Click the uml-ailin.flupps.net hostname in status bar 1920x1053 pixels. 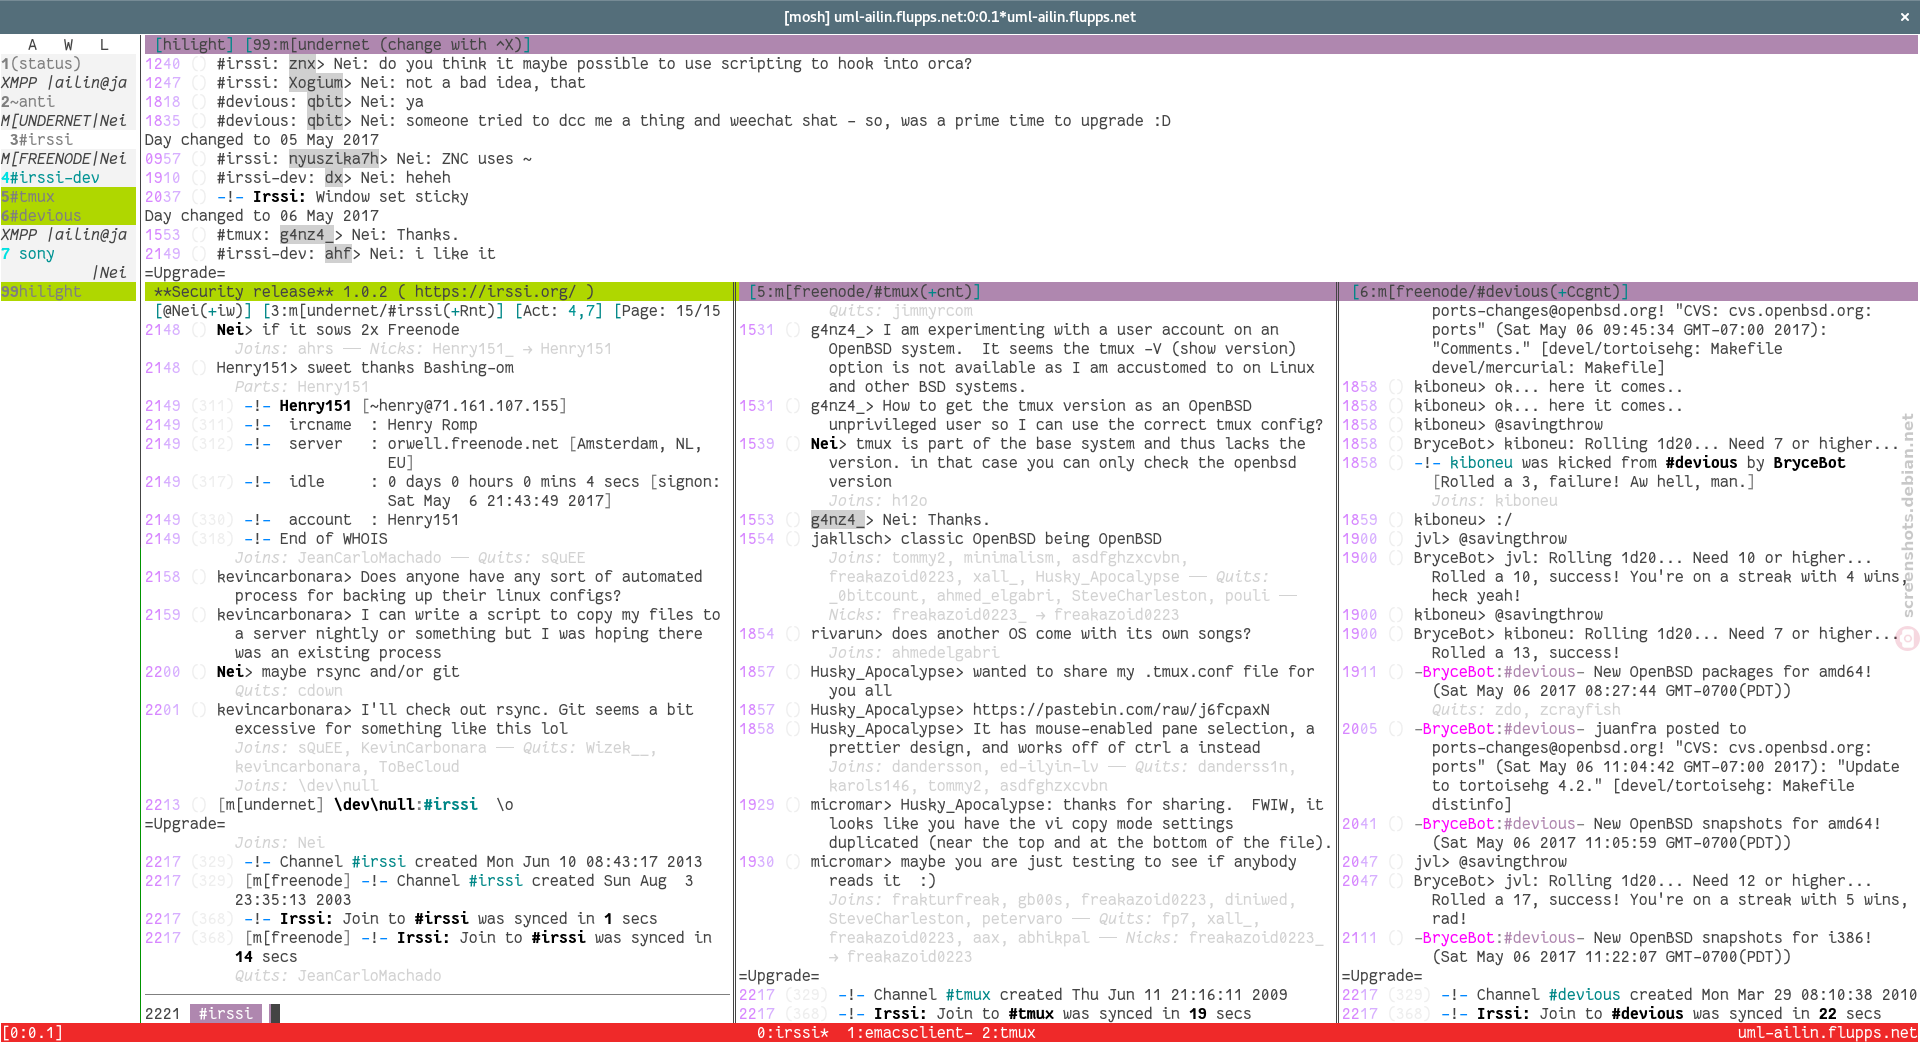point(1827,1033)
